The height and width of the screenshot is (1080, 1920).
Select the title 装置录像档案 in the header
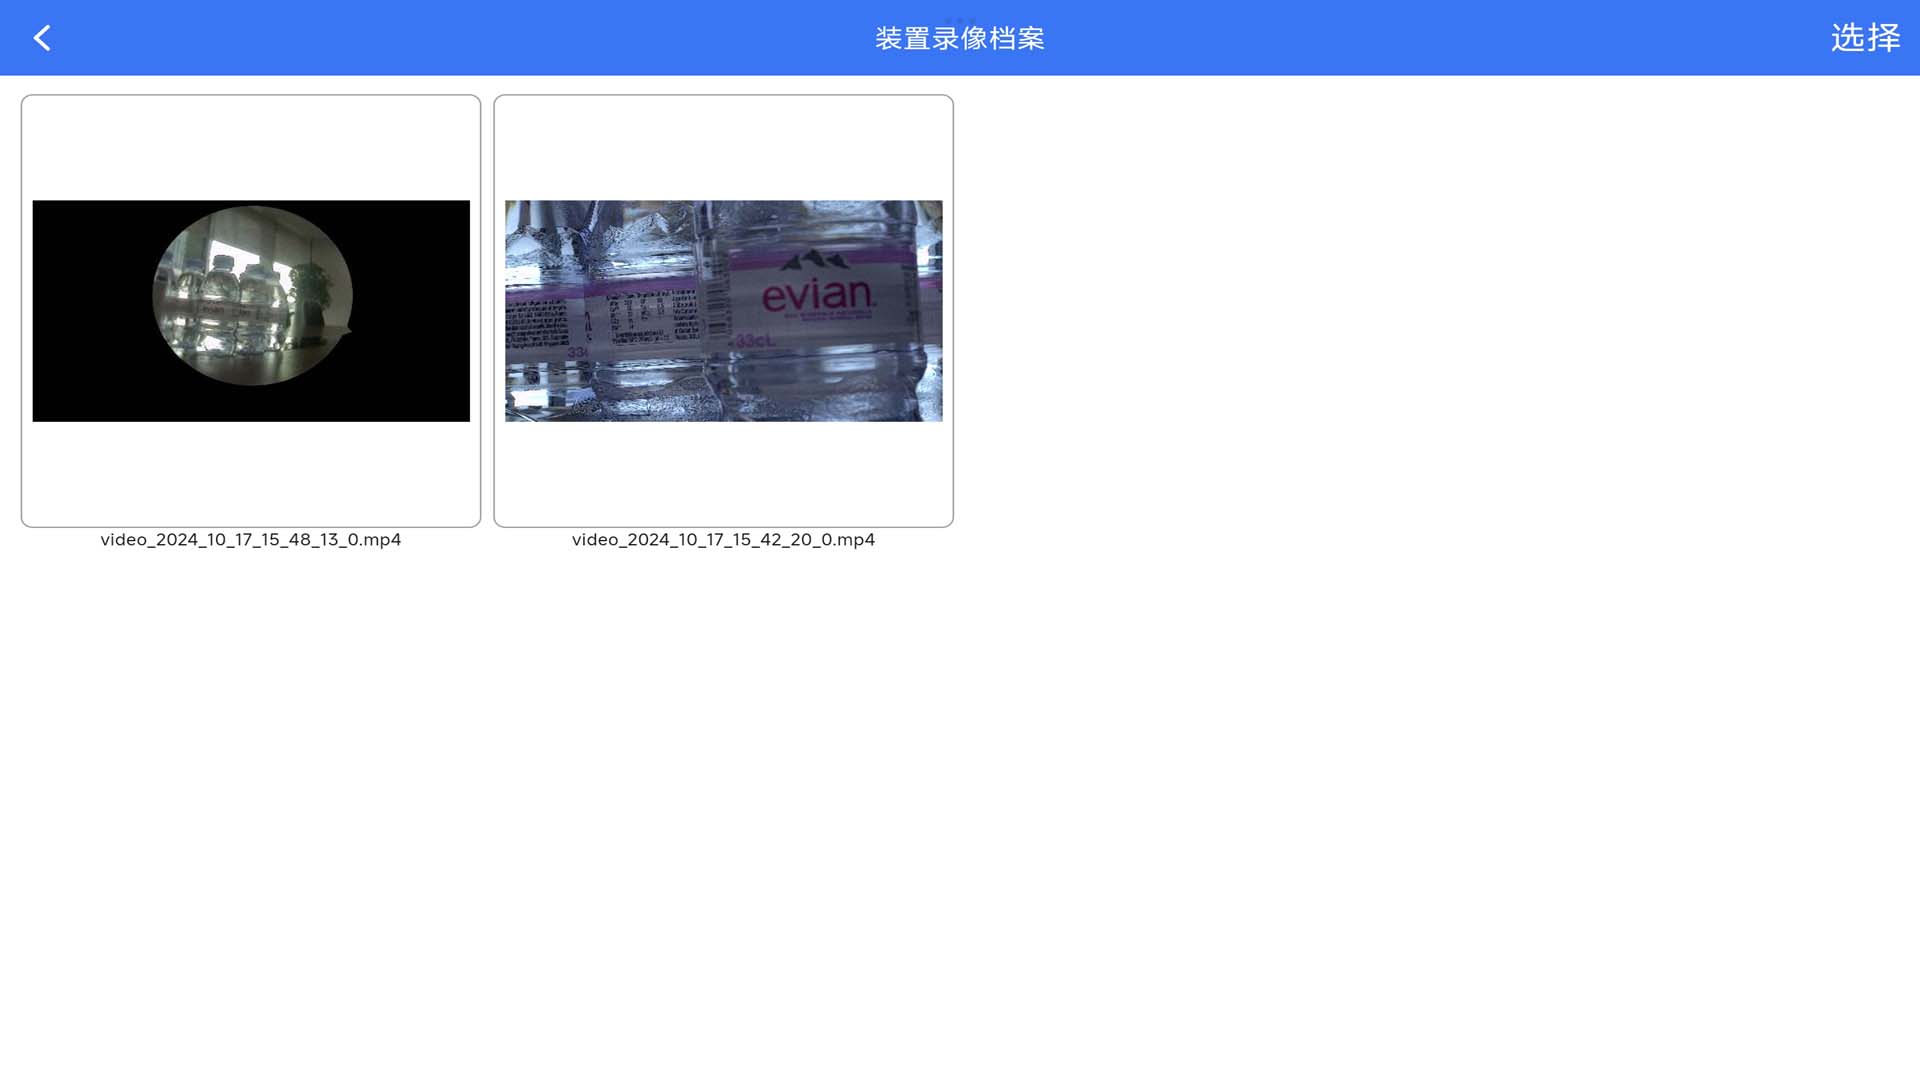coord(959,38)
